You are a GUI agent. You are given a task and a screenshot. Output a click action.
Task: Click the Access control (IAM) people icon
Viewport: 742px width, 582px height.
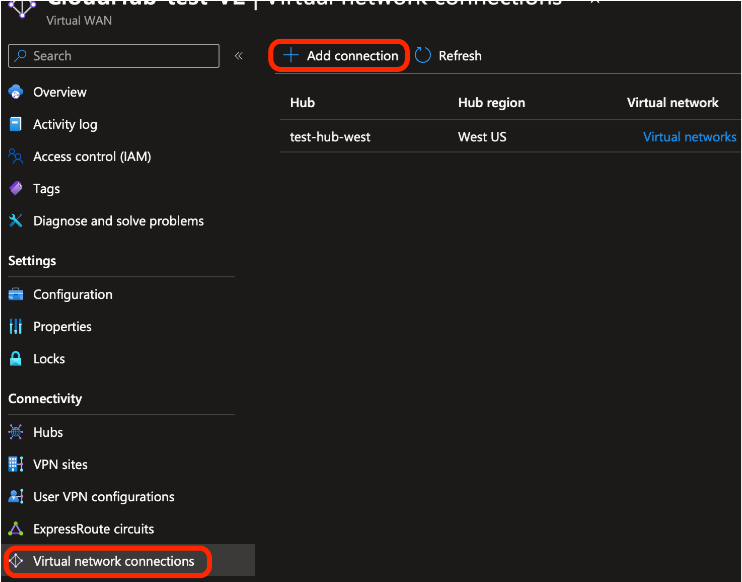tap(15, 157)
